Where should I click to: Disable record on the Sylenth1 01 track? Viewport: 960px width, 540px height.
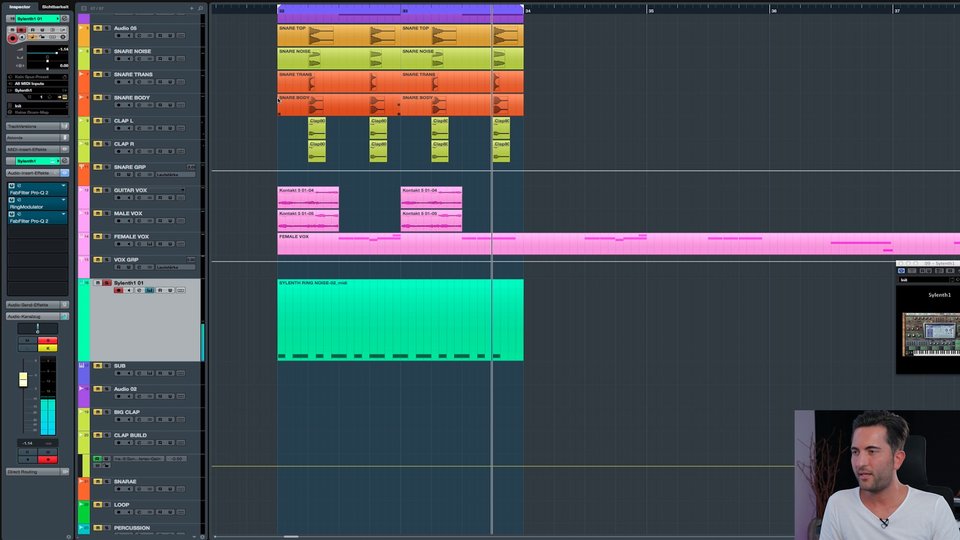(119, 290)
